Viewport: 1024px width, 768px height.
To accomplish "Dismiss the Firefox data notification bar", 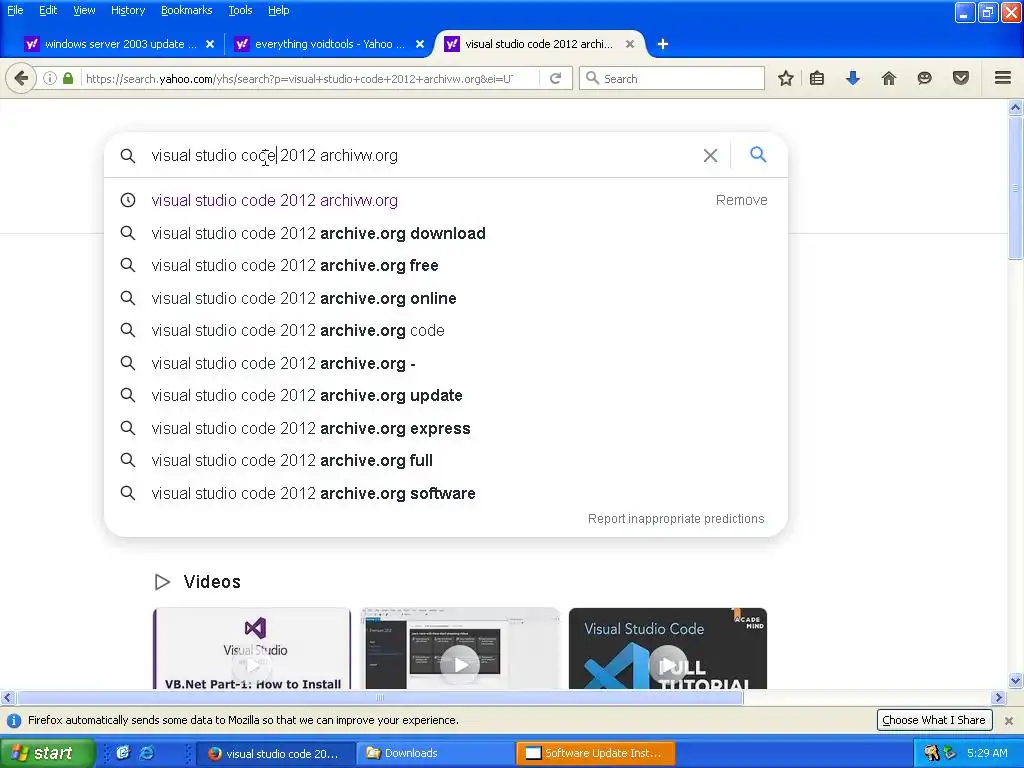I will (1009, 720).
